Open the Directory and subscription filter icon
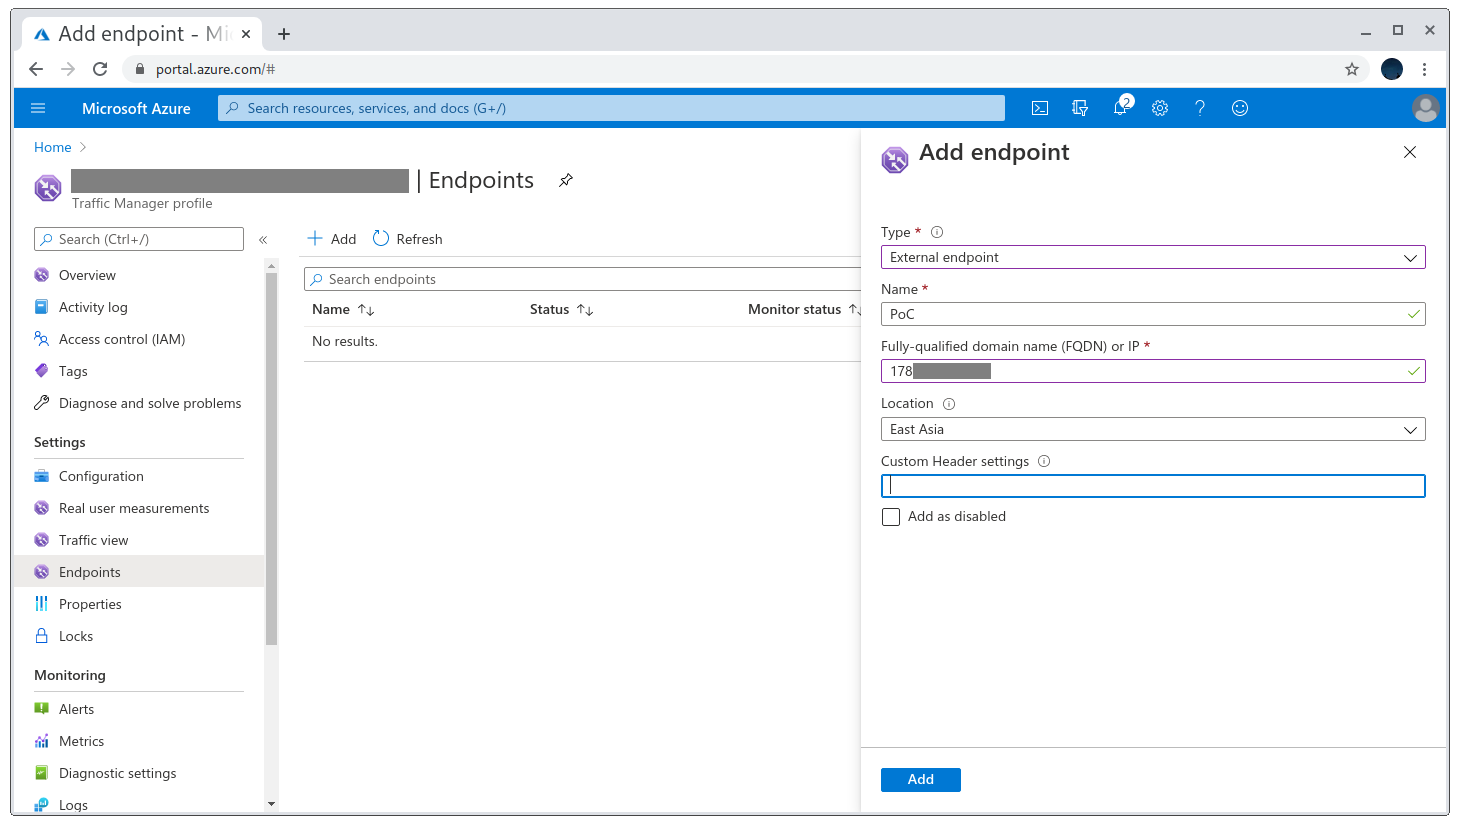Image resolution: width=1458 pixels, height=825 pixels. pyautogui.click(x=1080, y=108)
